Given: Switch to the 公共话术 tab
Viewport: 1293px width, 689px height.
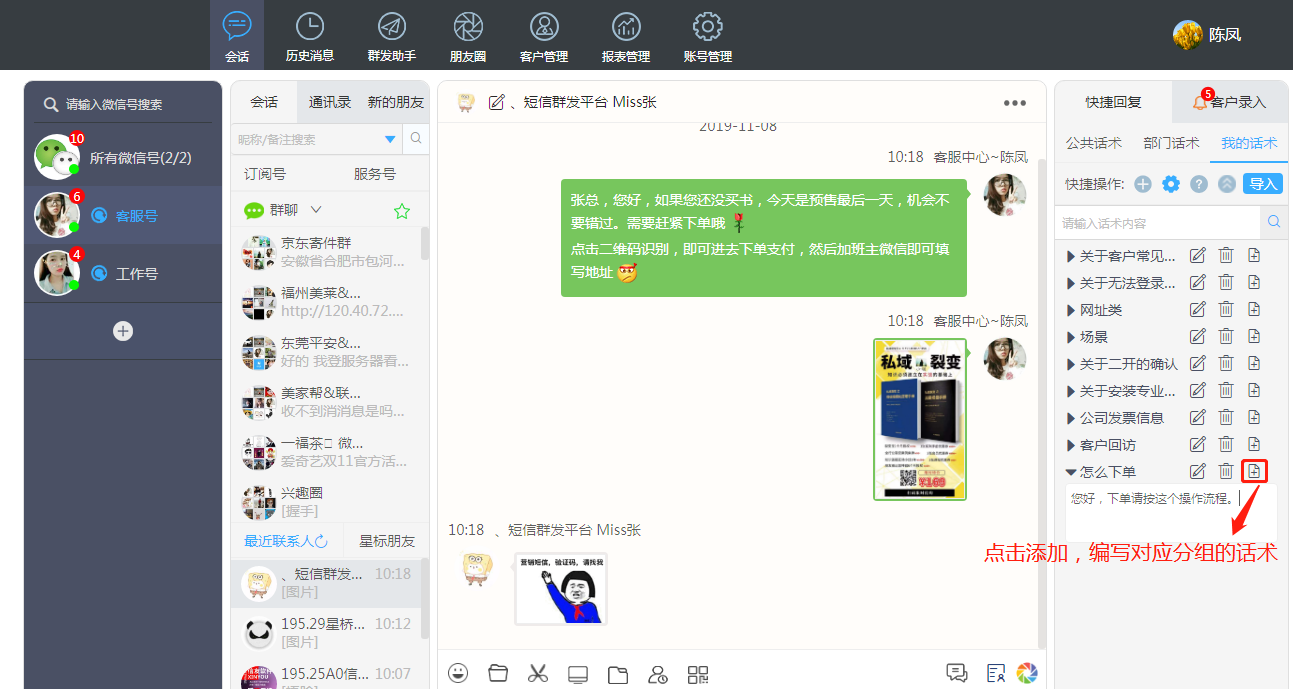Looking at the screenshot, I should tap(1094, 143).
